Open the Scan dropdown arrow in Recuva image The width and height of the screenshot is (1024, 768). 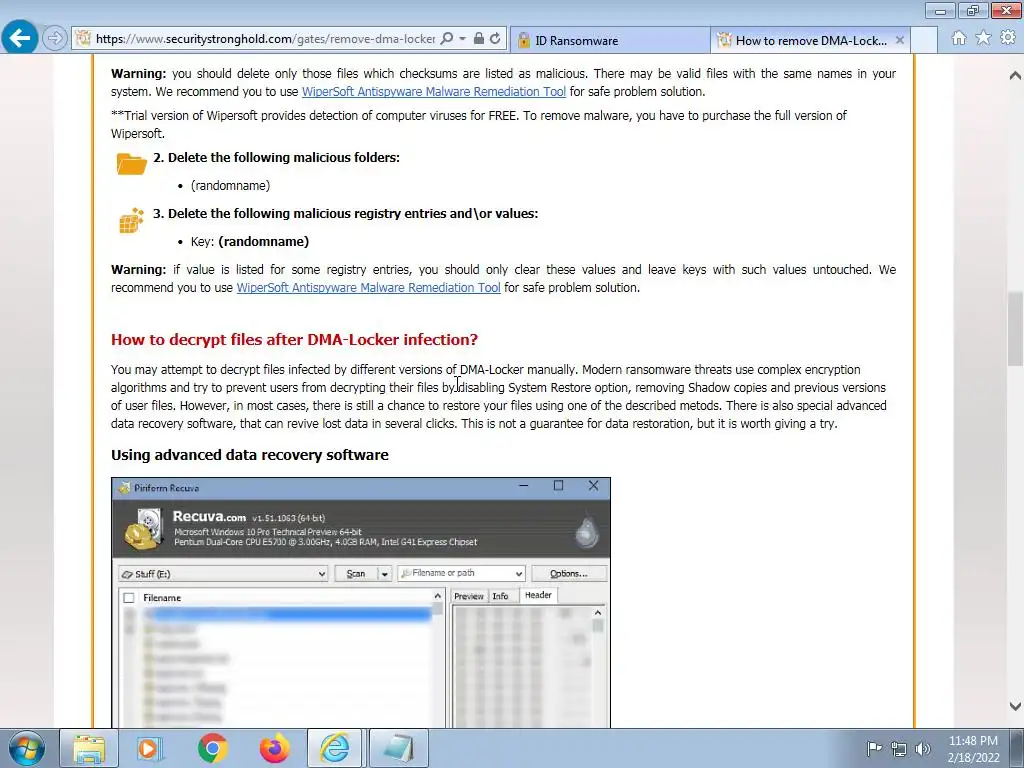pyautogui.click(x=385, y=573)
